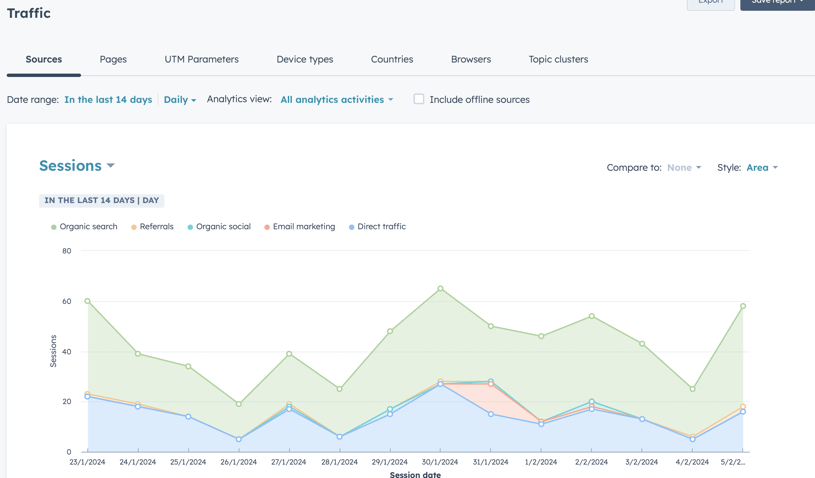Change chart Style Area dropdown
The height and width of the screenshot is (478, 815).
pos(762,167)
